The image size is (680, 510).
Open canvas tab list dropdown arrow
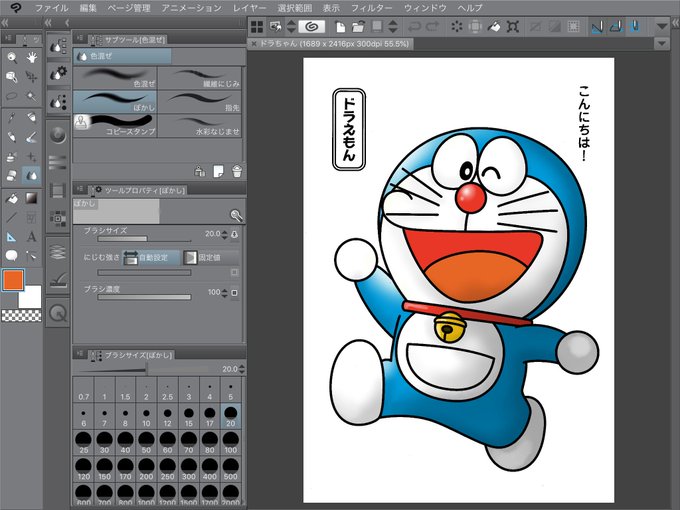(x=661, y=43)
